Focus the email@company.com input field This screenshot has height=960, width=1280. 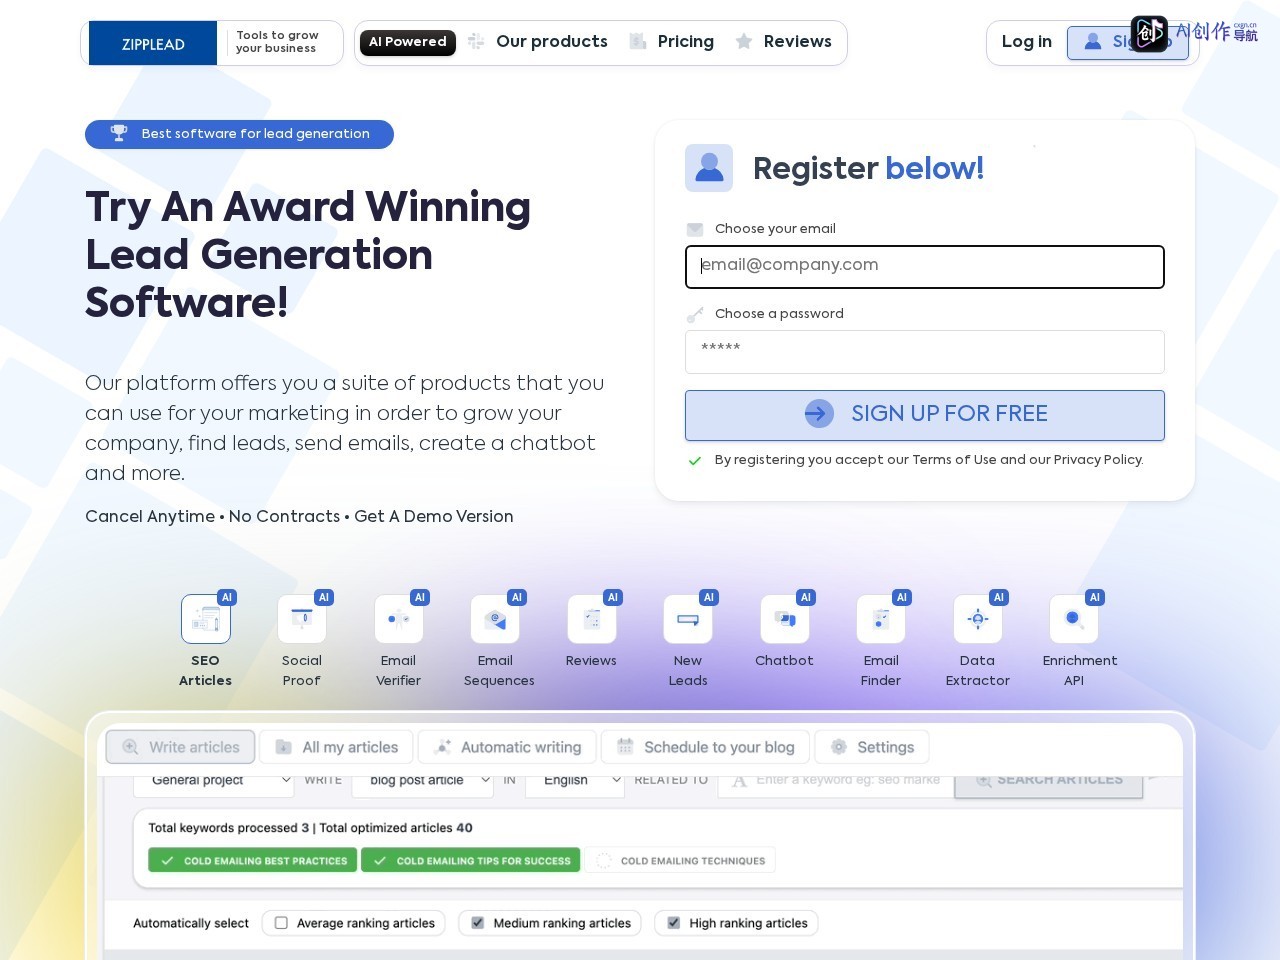[925, 267]
